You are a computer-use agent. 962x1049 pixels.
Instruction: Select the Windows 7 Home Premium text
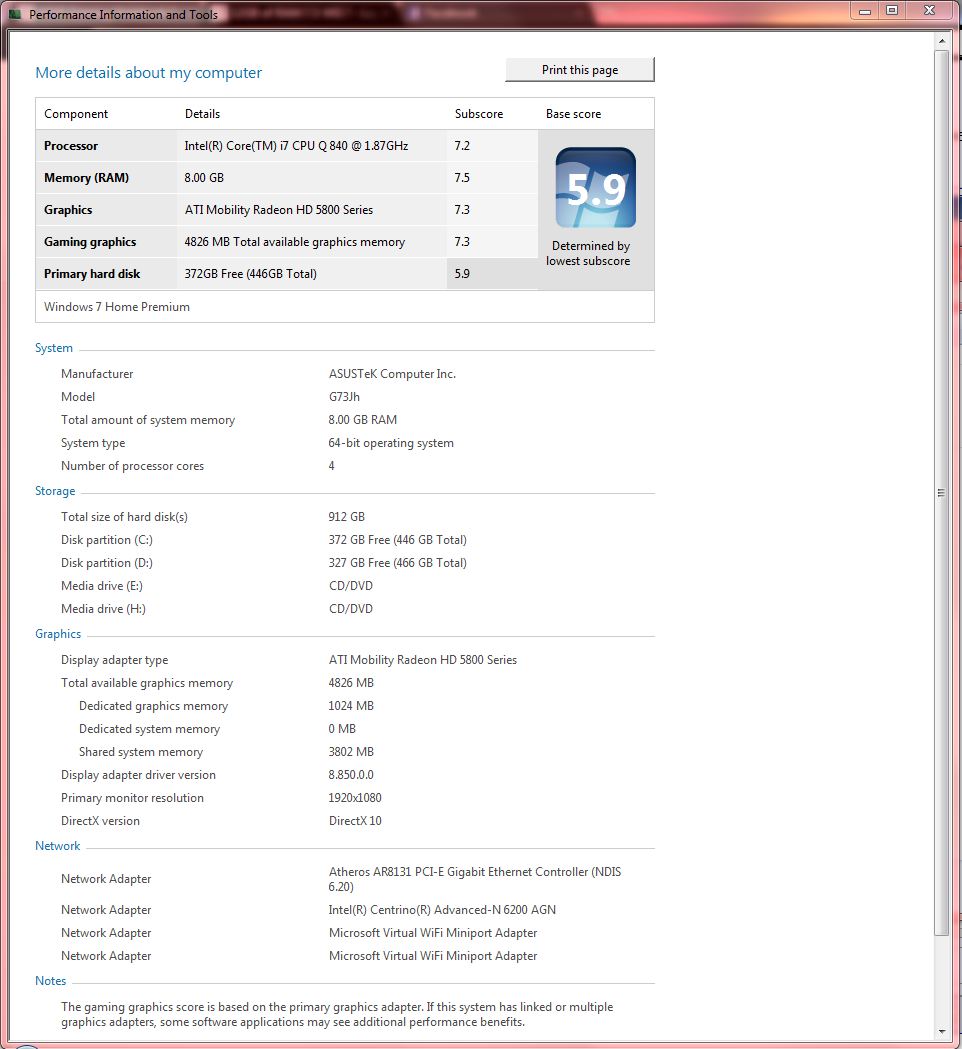pyautogui.click(x=117, y=307)
